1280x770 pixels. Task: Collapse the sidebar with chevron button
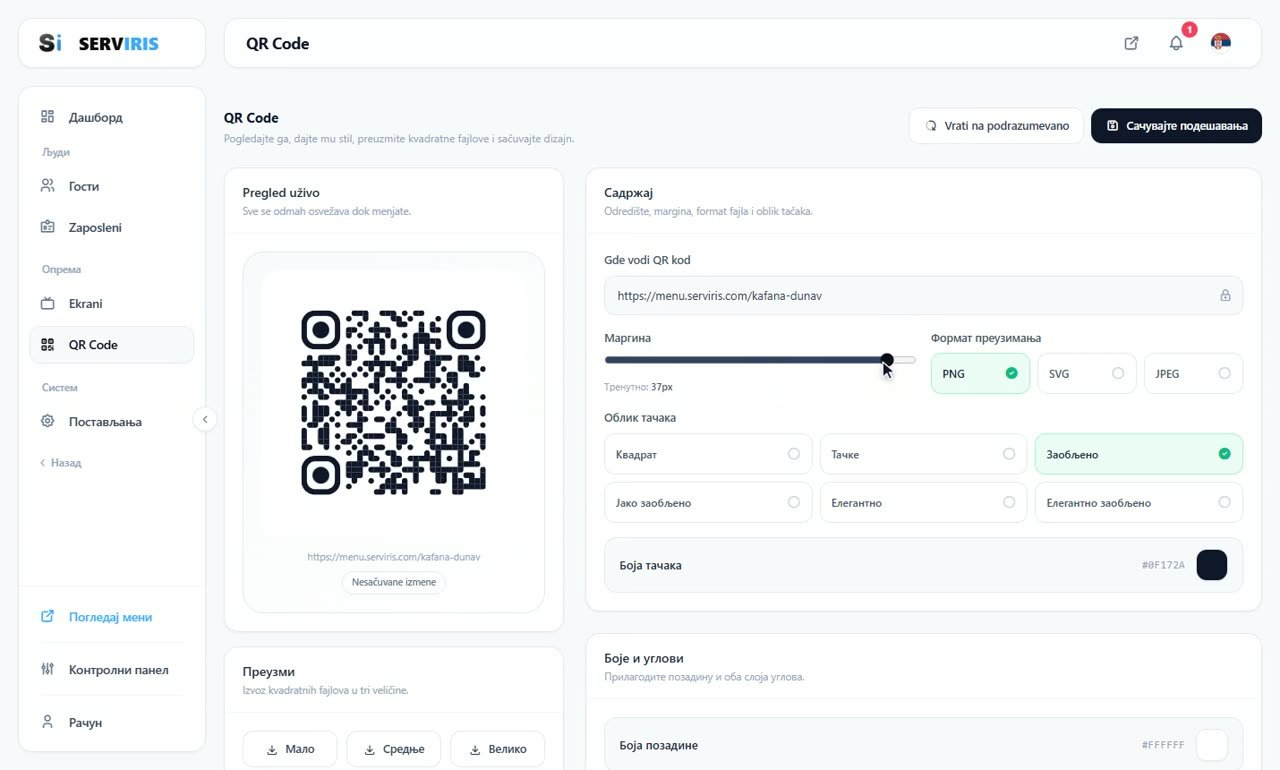[x=205, y=419]
